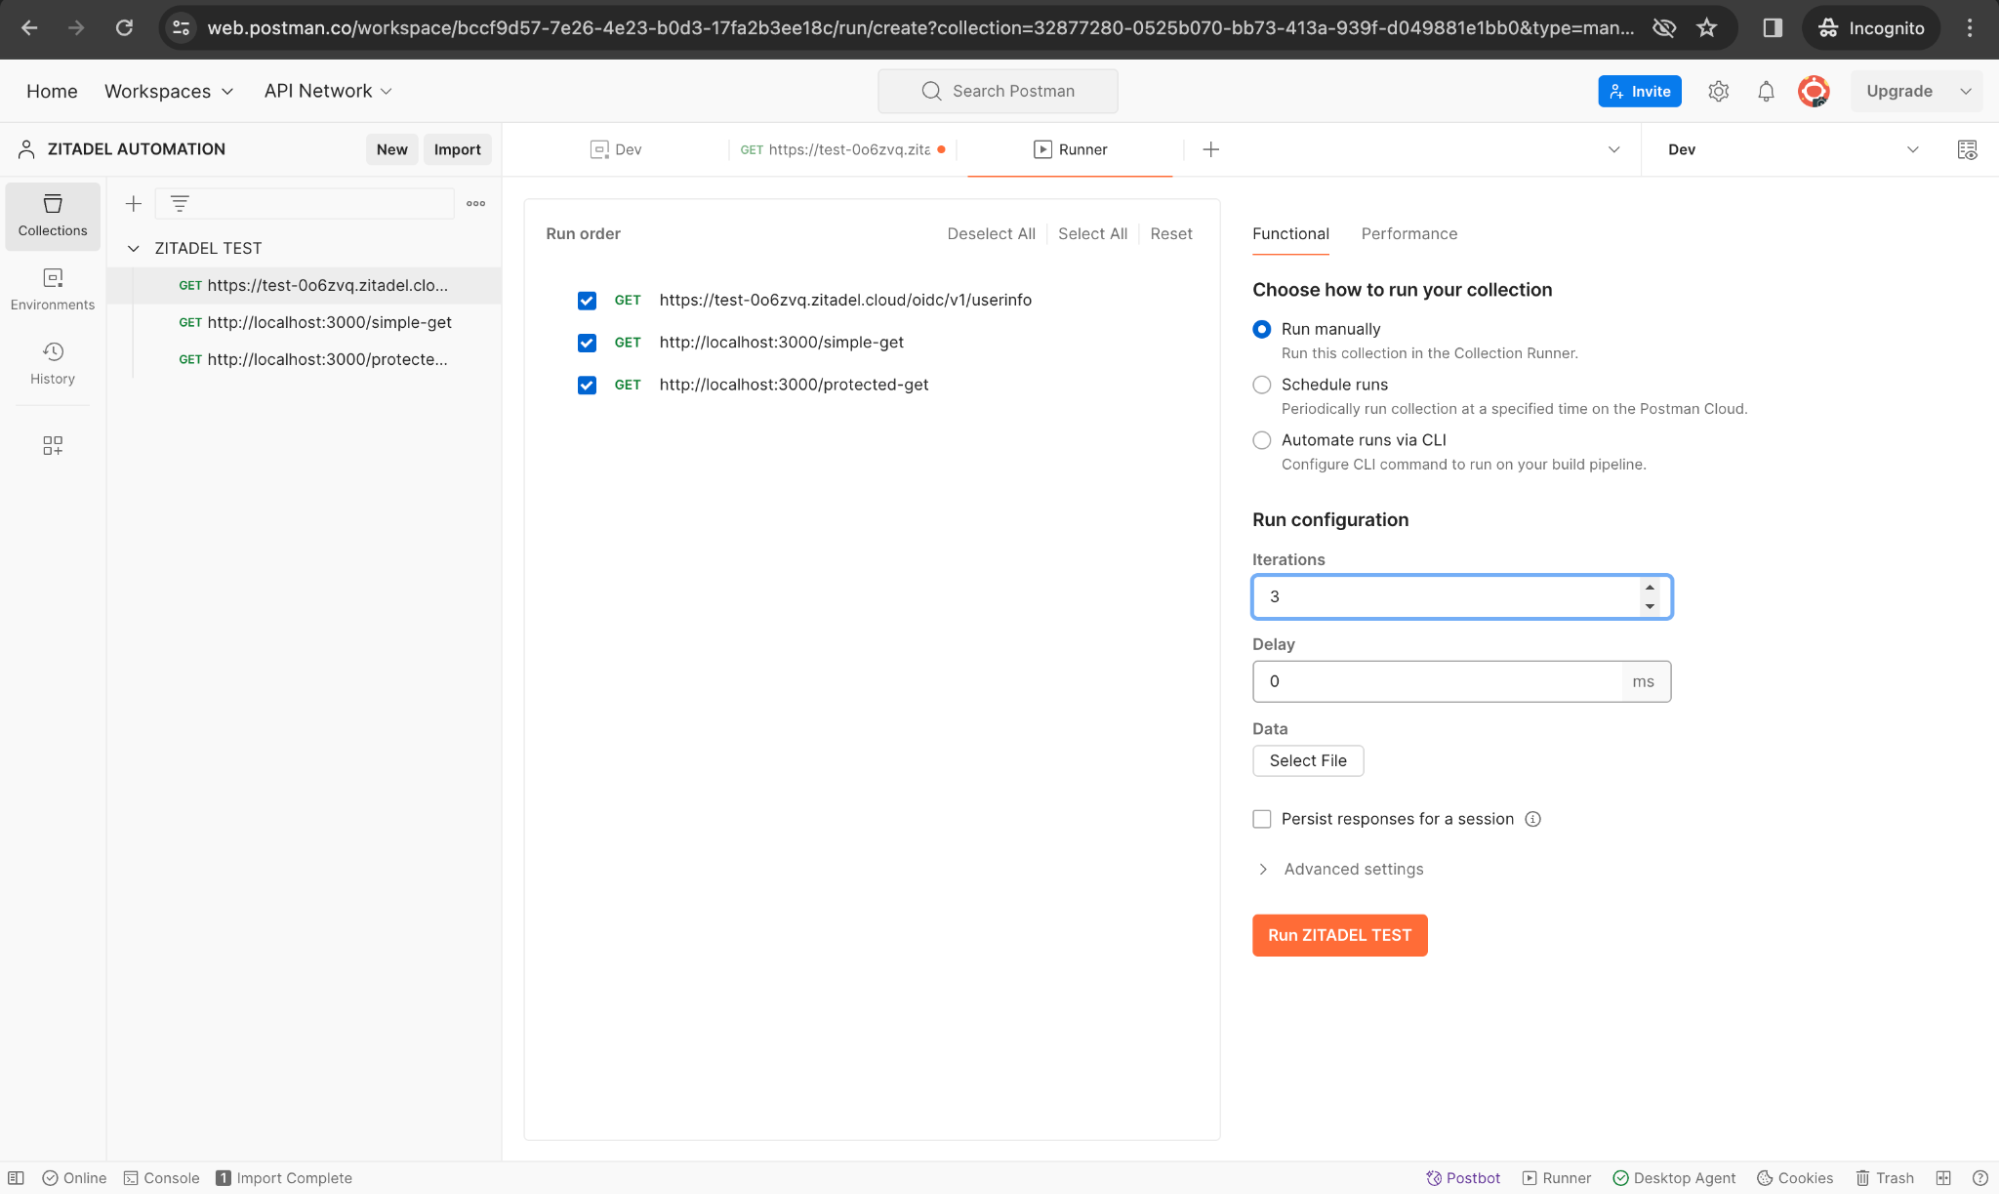The height and width of the screenshot is (1194, 1999).
Task: Collapse the ZITADEL TEST collection tree
Action: click(133, 248)
